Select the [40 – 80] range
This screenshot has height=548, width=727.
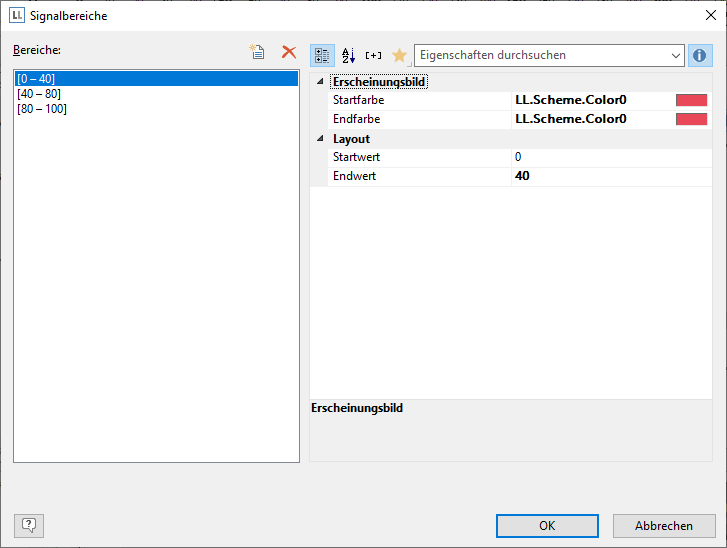(39, 93)
